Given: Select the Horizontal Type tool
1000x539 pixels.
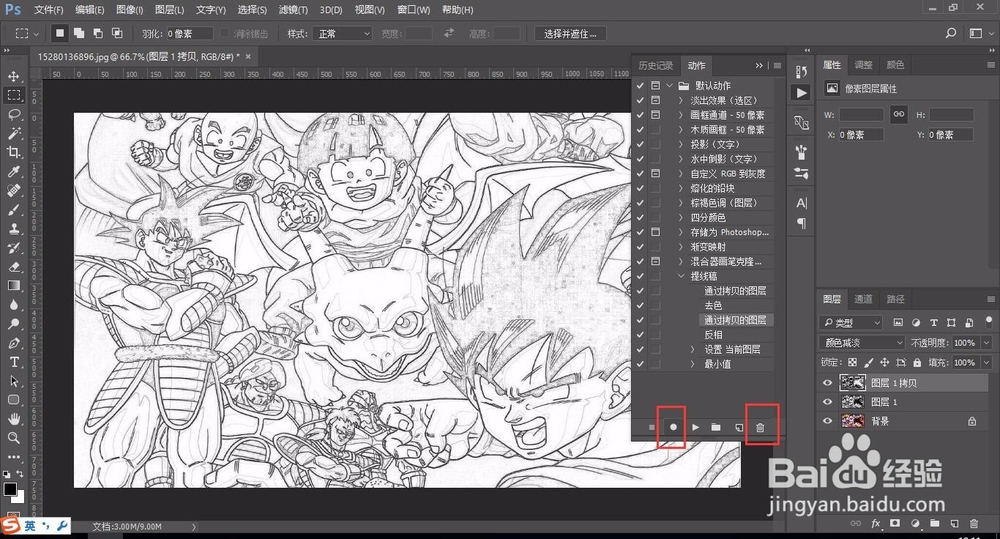Looking at the screenshot, I should (x=13, y=362).
